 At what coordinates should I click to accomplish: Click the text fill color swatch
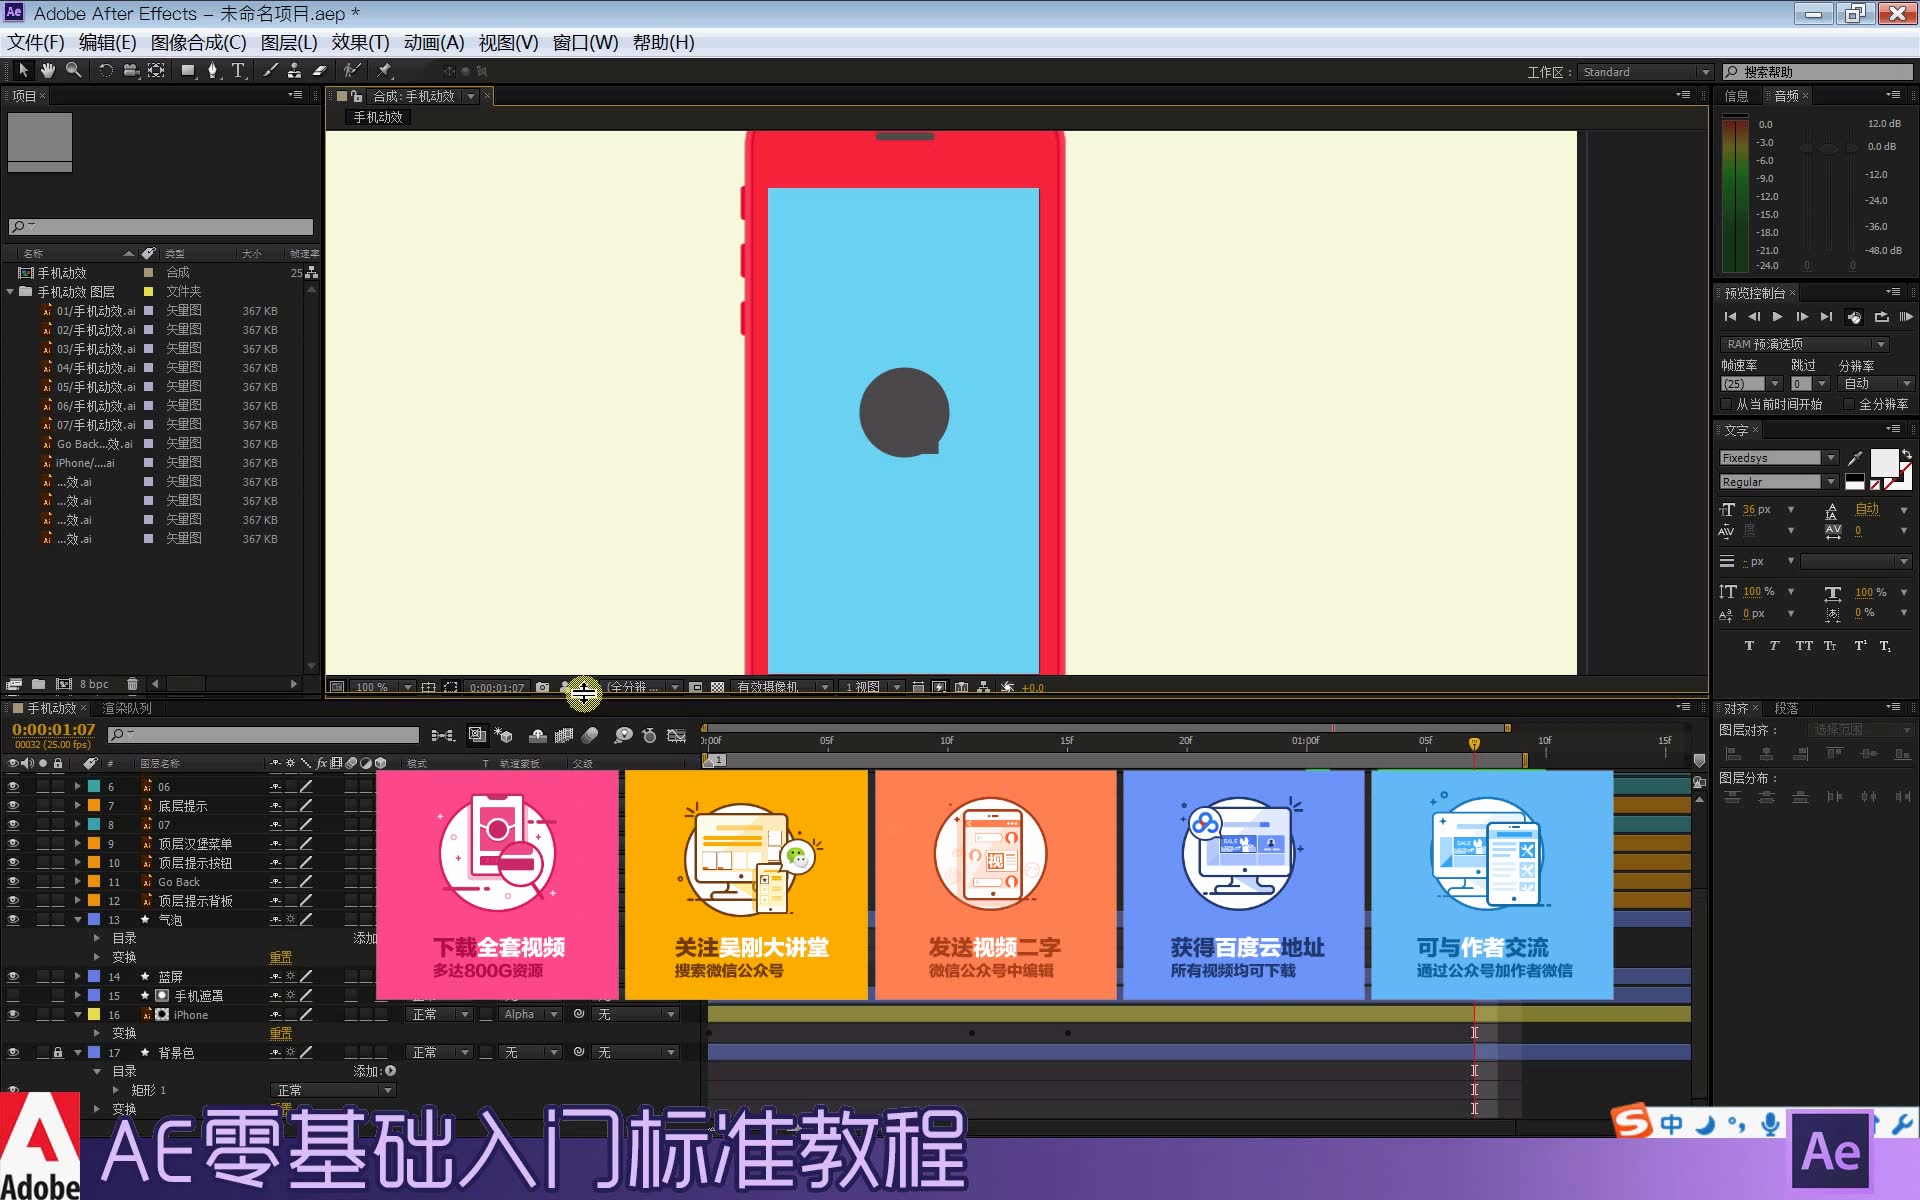(x=1883, y=461)
